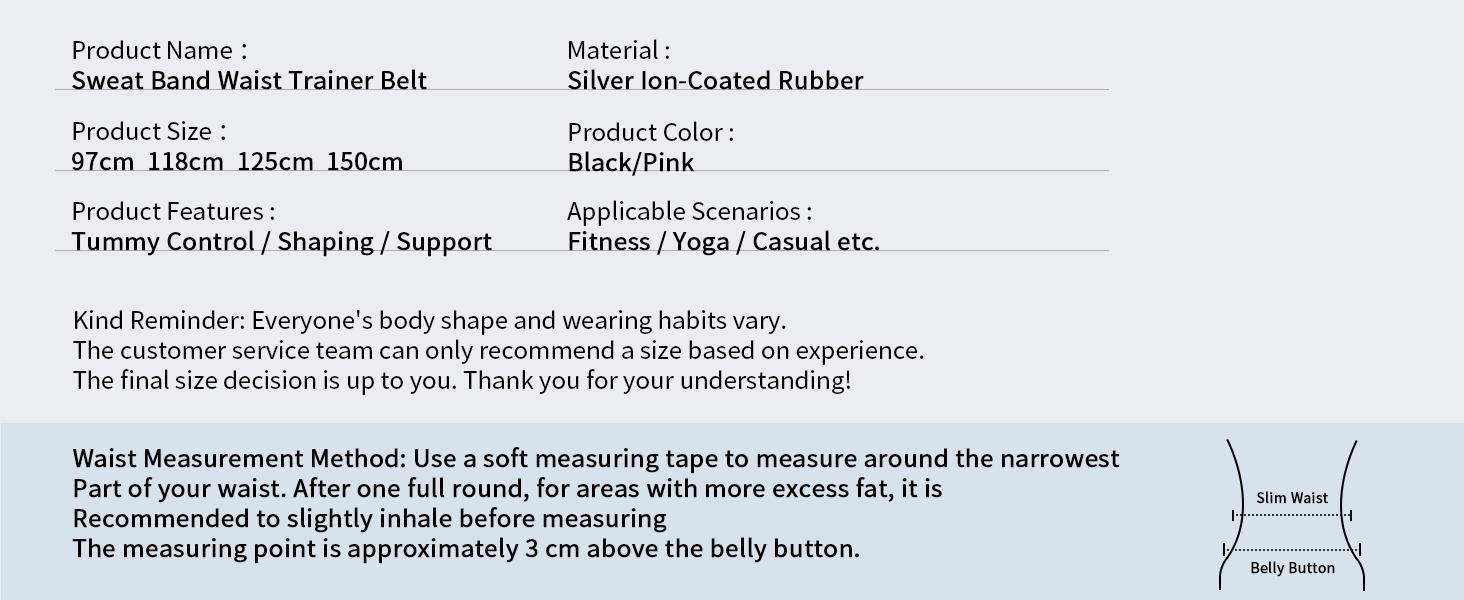
Task: Click the Slim Waist label in diagram
Action: coord(1292,498)
